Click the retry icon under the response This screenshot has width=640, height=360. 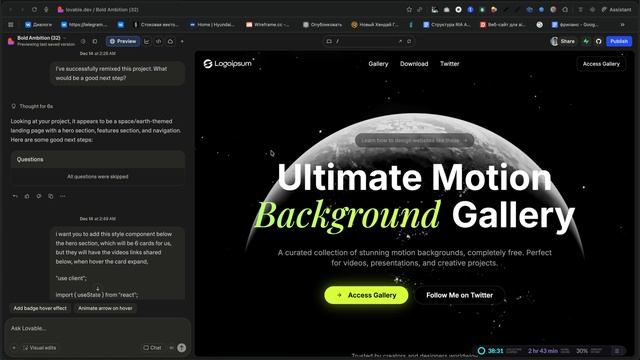(39, 196)
